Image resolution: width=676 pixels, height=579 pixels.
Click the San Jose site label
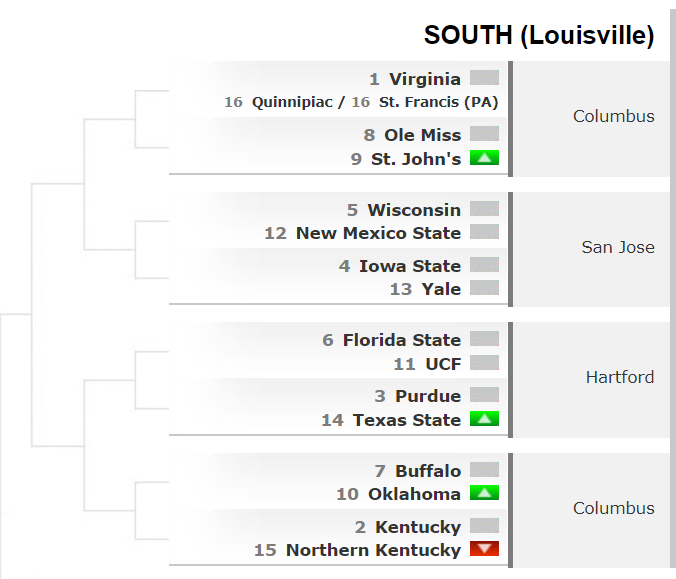[618, 247]
